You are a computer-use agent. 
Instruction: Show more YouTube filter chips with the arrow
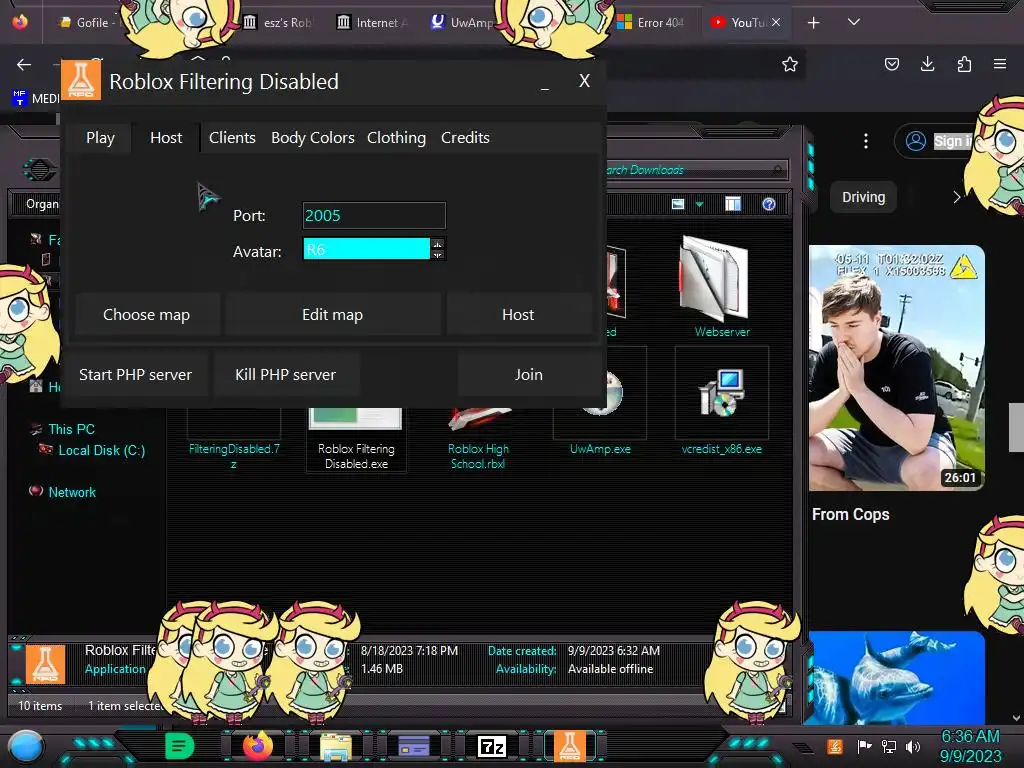click(957, 197)
